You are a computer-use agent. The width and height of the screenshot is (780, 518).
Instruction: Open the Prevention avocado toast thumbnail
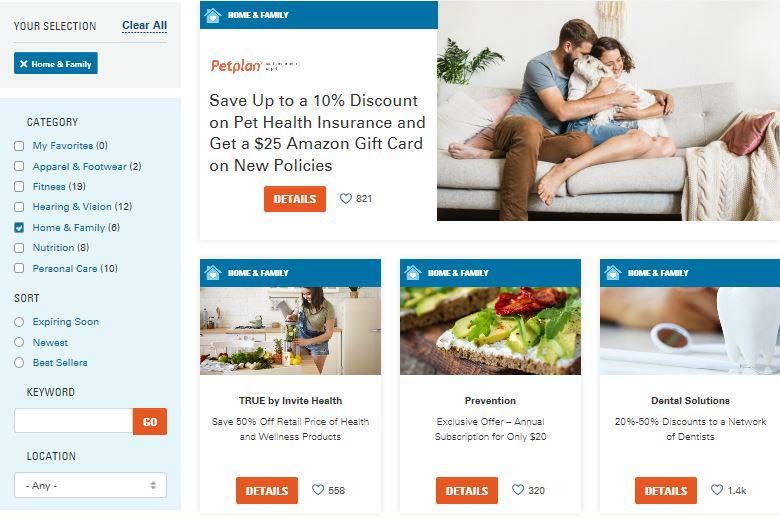pyautogui.click(x=490, y=331)
